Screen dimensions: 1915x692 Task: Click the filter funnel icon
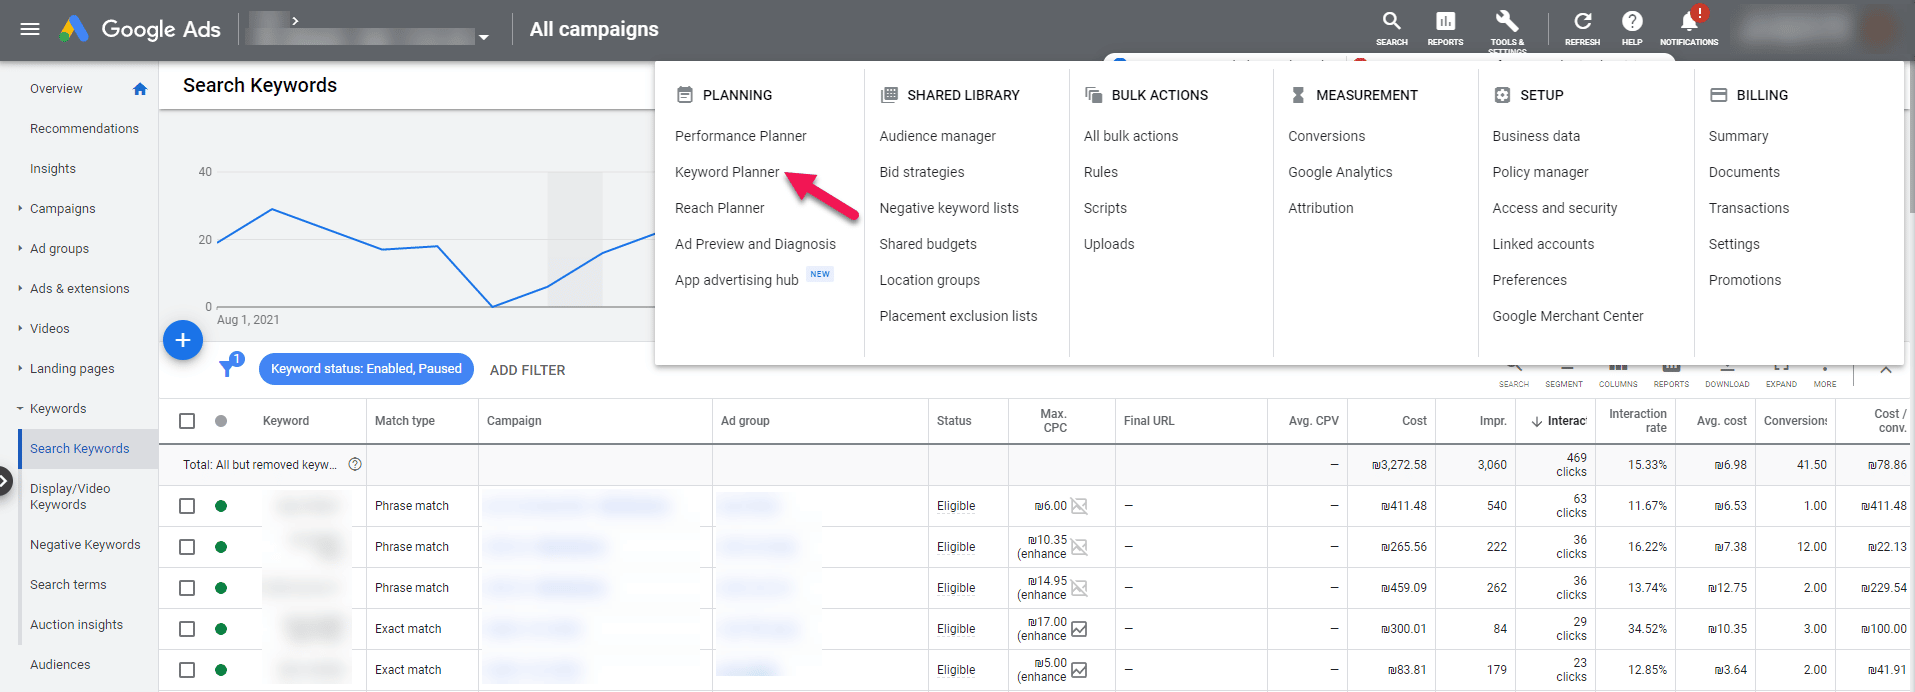click(x=228, y=369)
